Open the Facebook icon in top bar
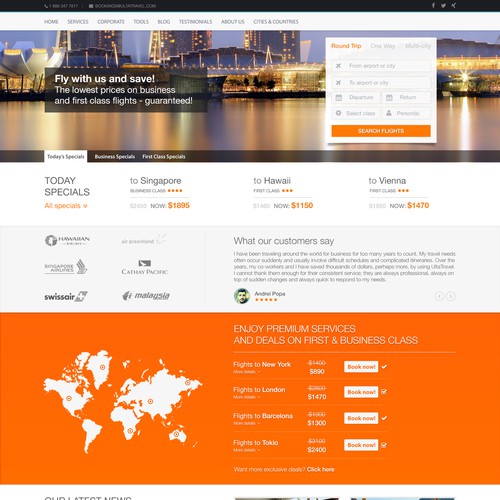This screenshot has width=500, height=500. (433, 5)
